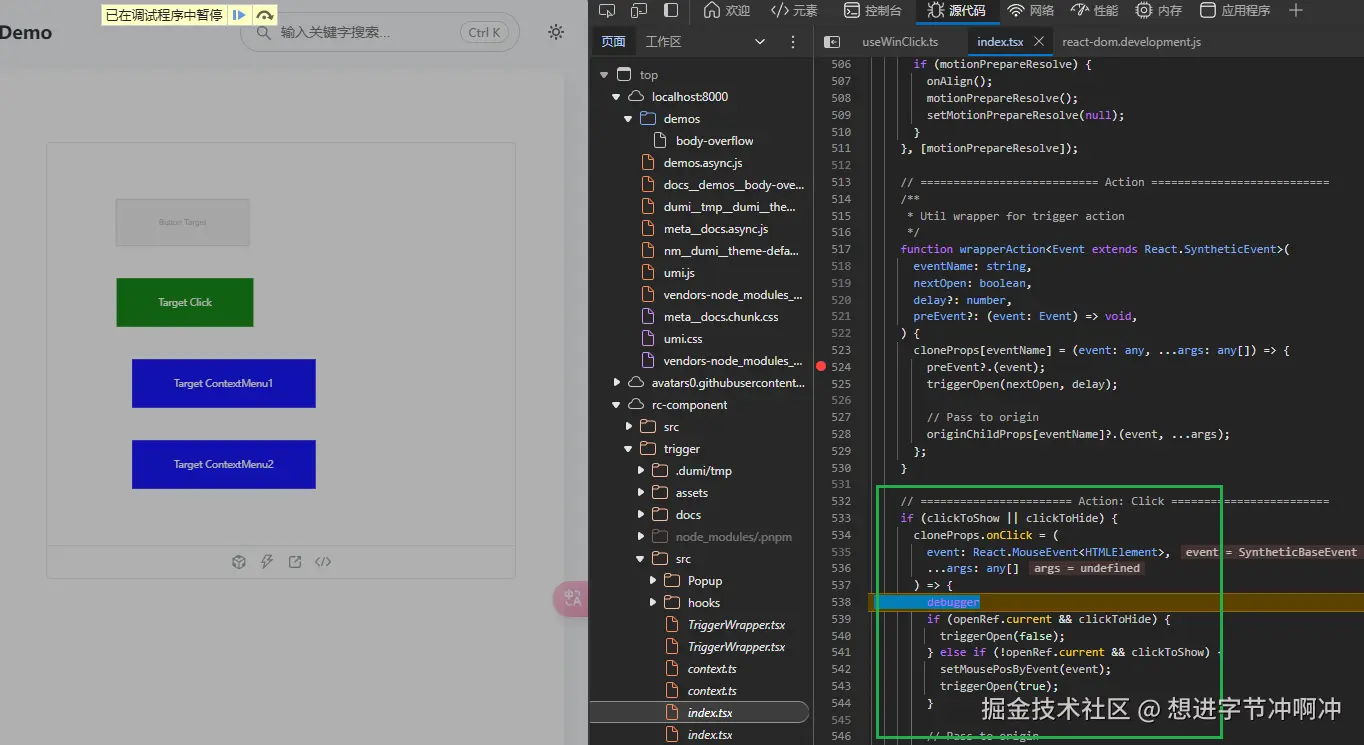Image resolution: width=1364 pixels, height=745 pixels.
Task: Switch to the 控制台 console panel
Action: (x=872, y=11)
